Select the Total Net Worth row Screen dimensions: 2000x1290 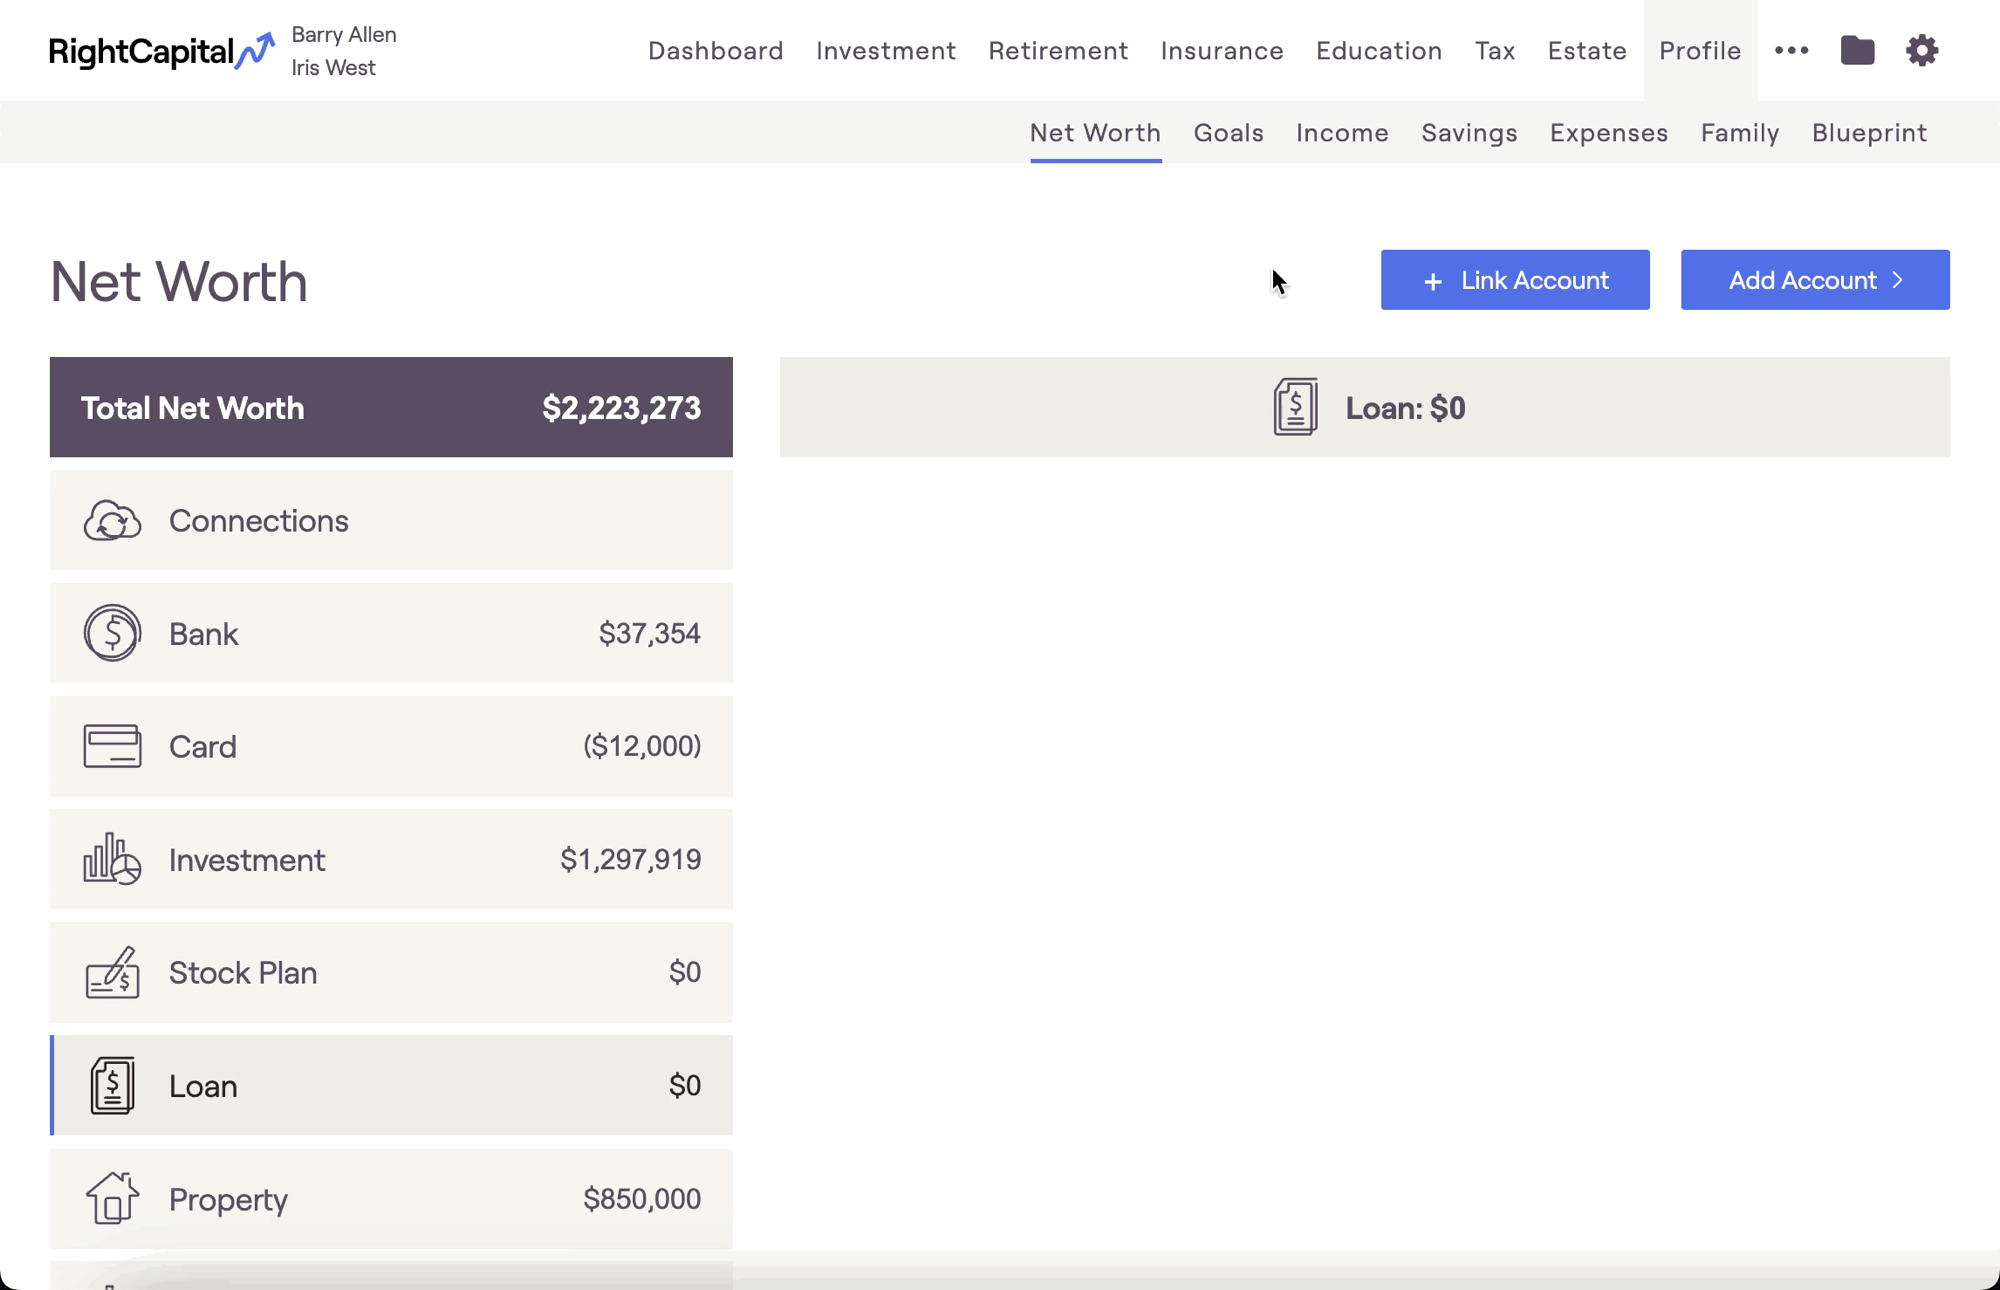point(391,407)
